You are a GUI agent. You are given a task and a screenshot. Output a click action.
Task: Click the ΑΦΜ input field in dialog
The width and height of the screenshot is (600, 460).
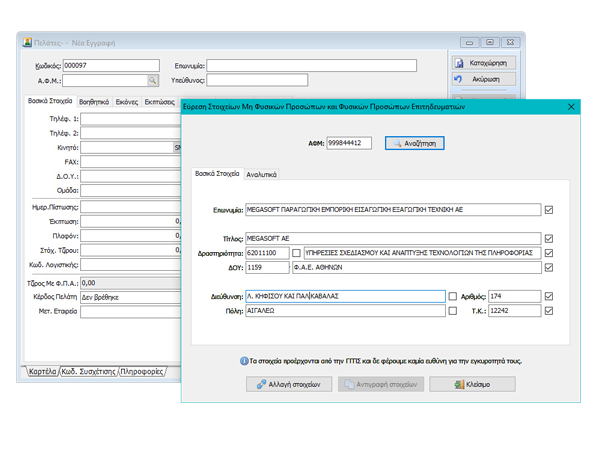[x=349, y=143]
